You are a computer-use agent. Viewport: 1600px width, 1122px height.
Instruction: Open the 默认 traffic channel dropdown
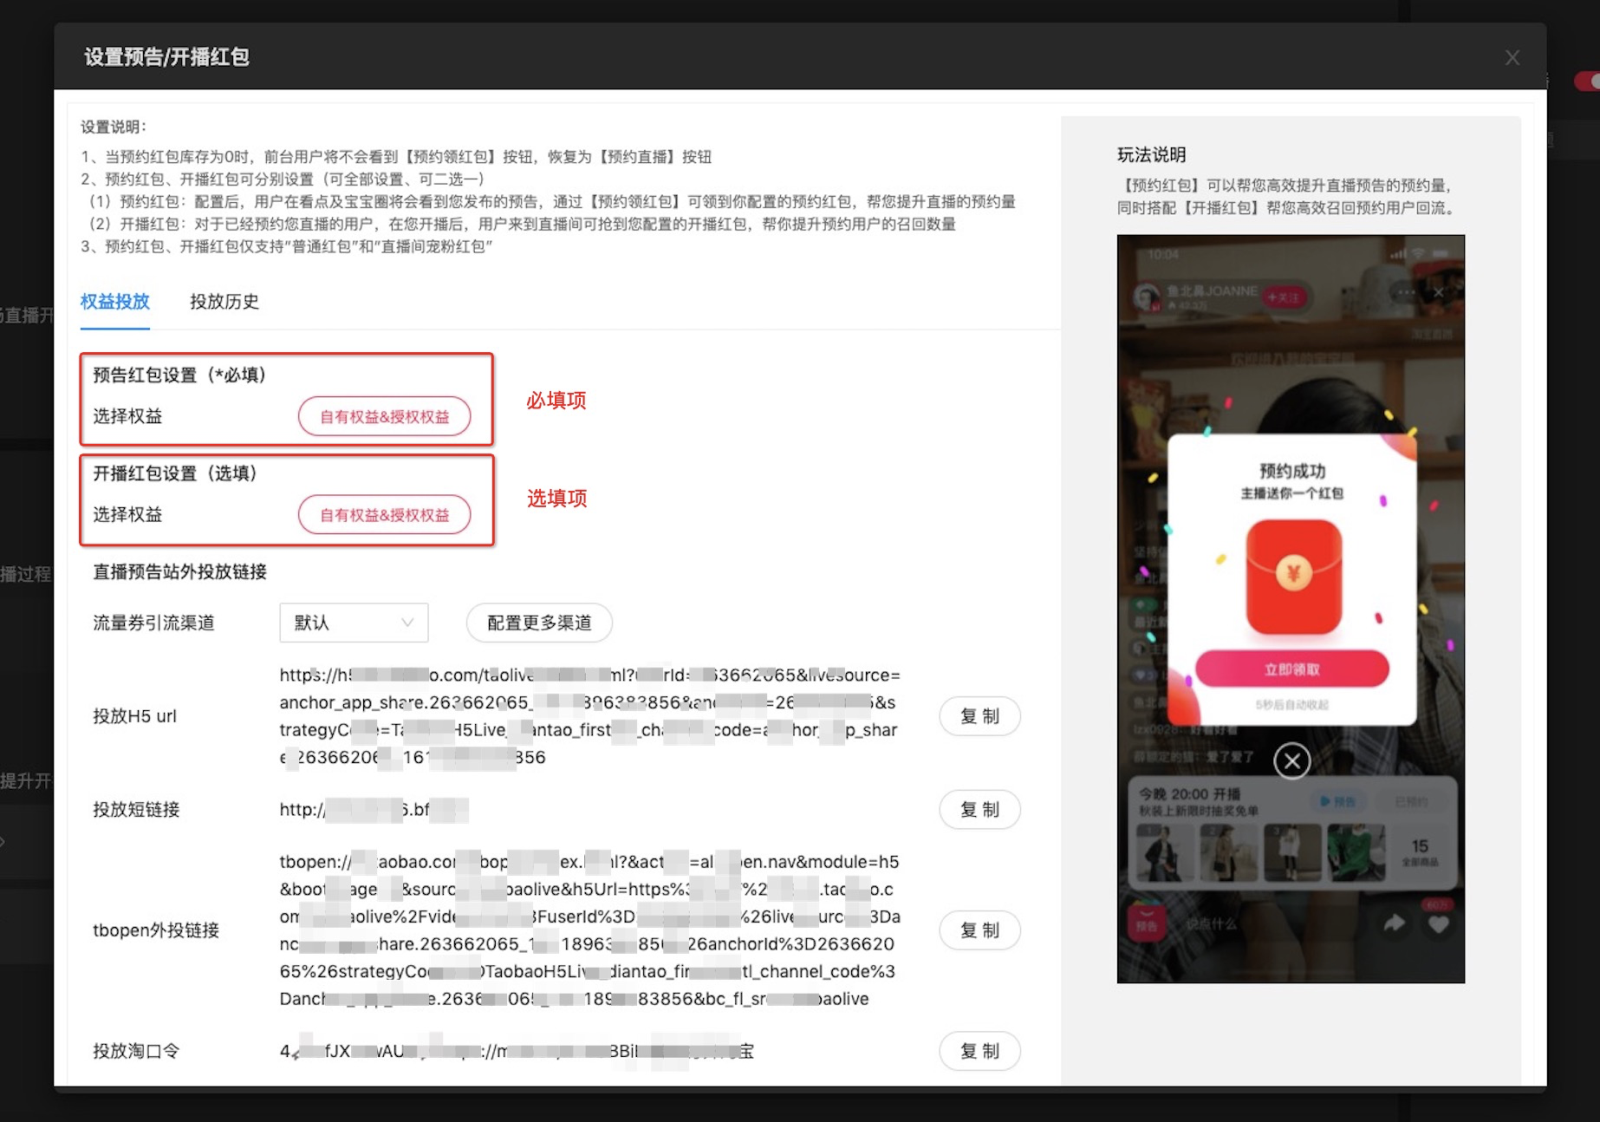353,622
